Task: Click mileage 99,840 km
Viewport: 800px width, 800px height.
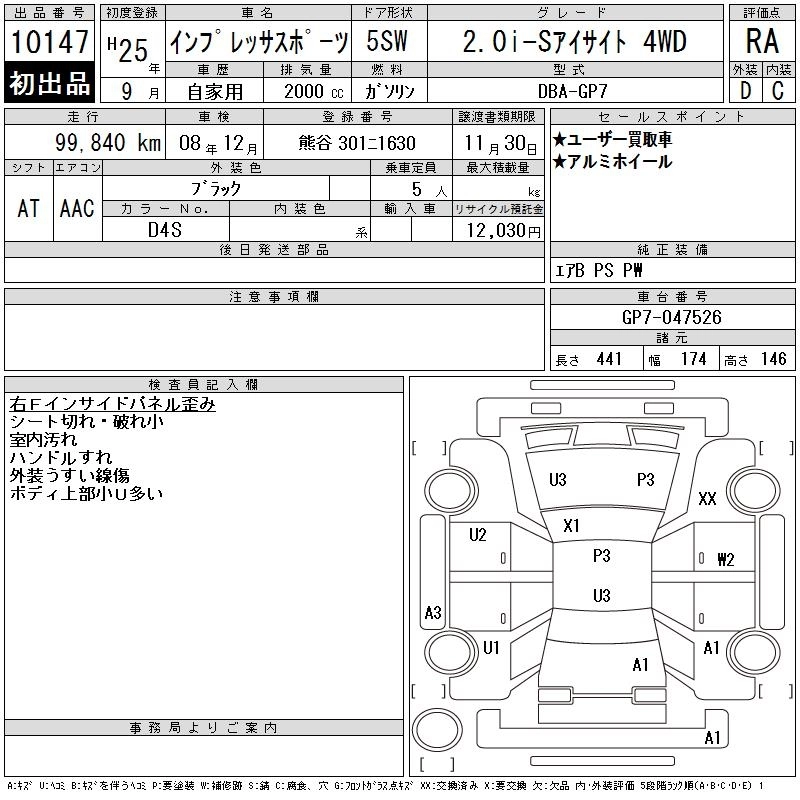Action: pos(108,143)
